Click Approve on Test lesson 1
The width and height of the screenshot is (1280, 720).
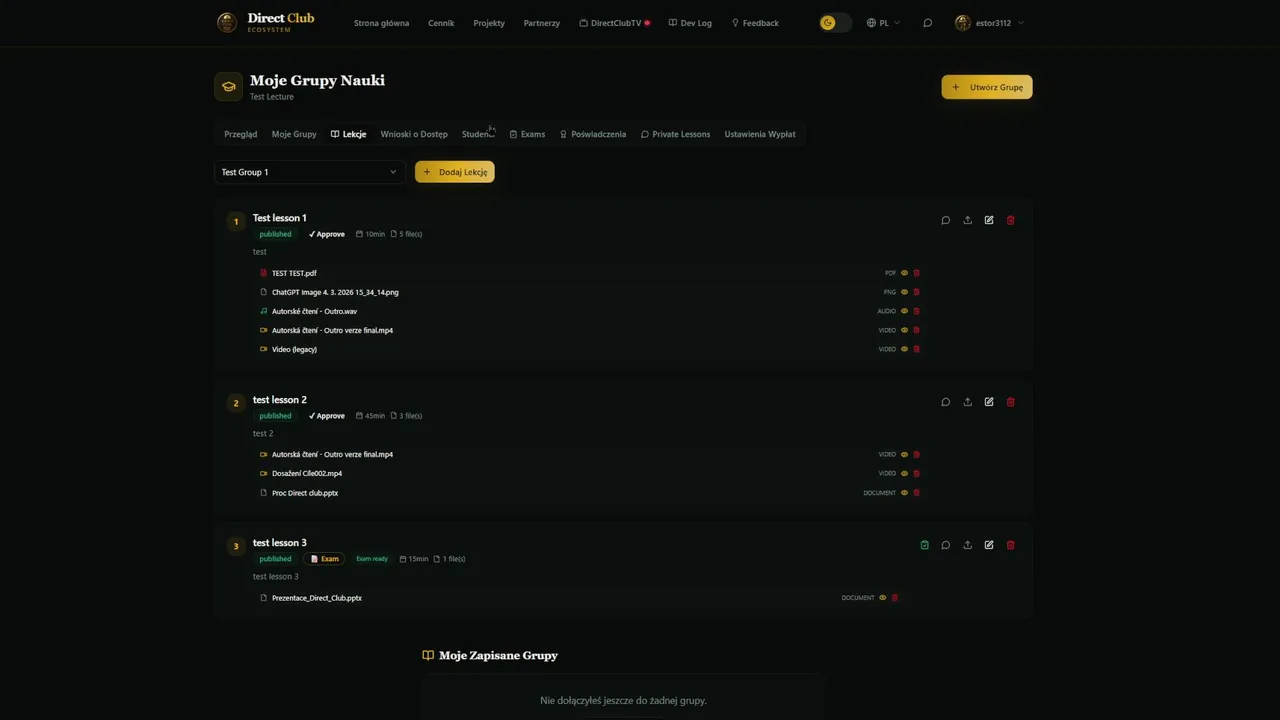click(x=327, y=234)
